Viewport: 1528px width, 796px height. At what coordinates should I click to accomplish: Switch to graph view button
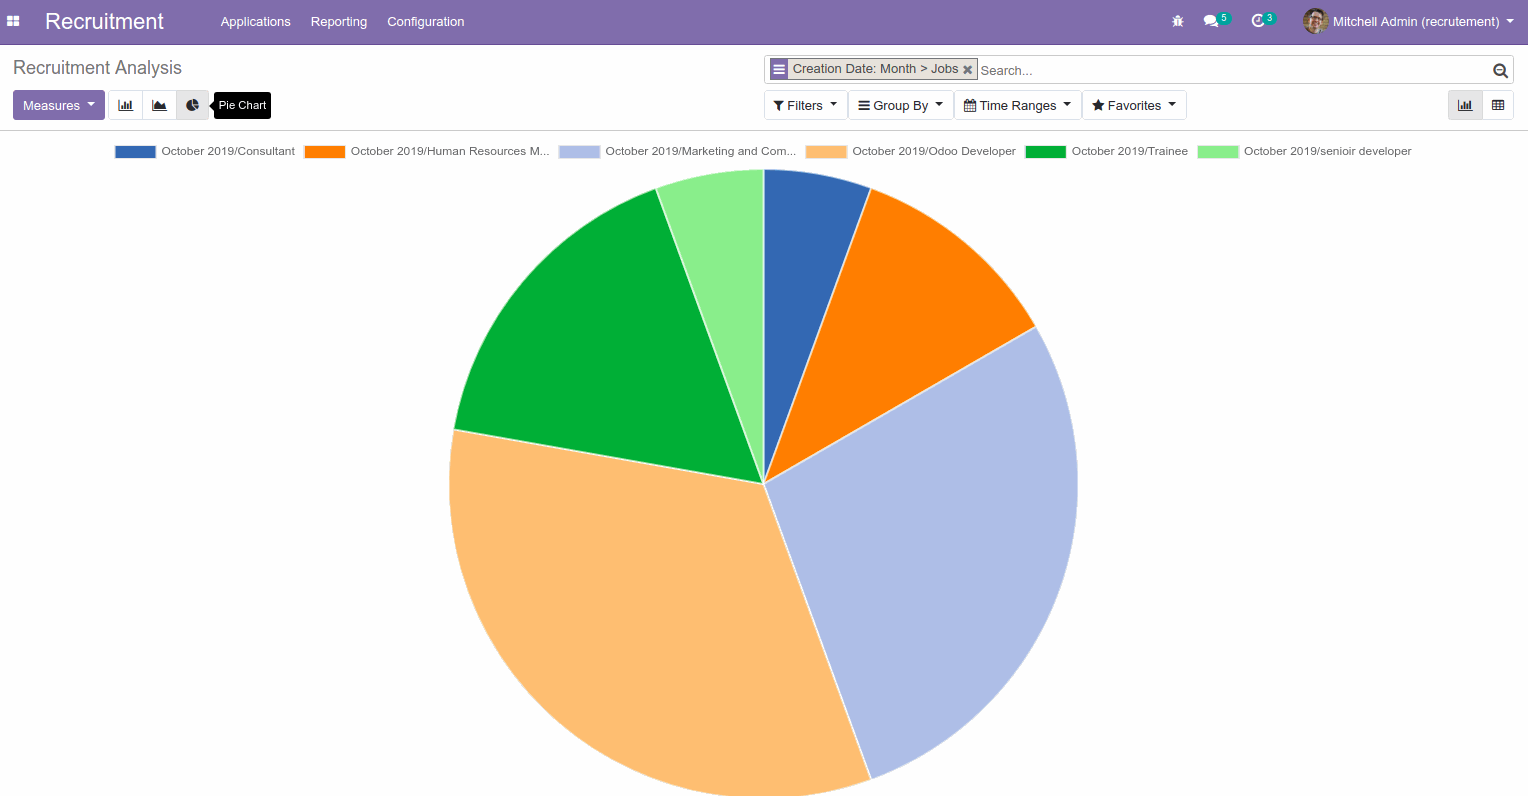(1465, 105)
